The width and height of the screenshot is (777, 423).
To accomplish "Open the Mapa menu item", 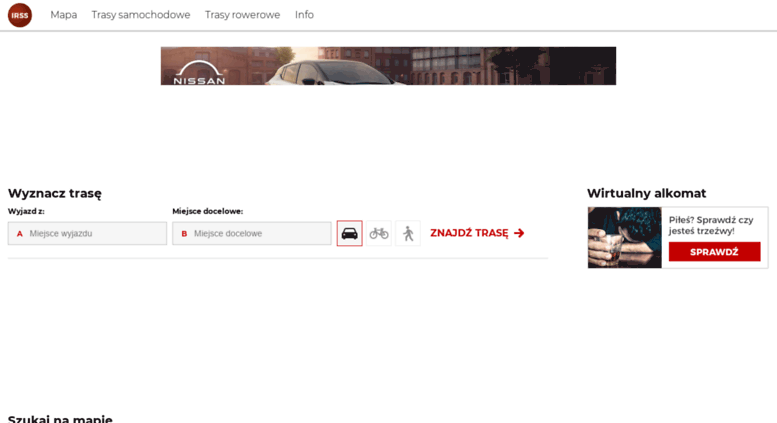I will (63, 15).
